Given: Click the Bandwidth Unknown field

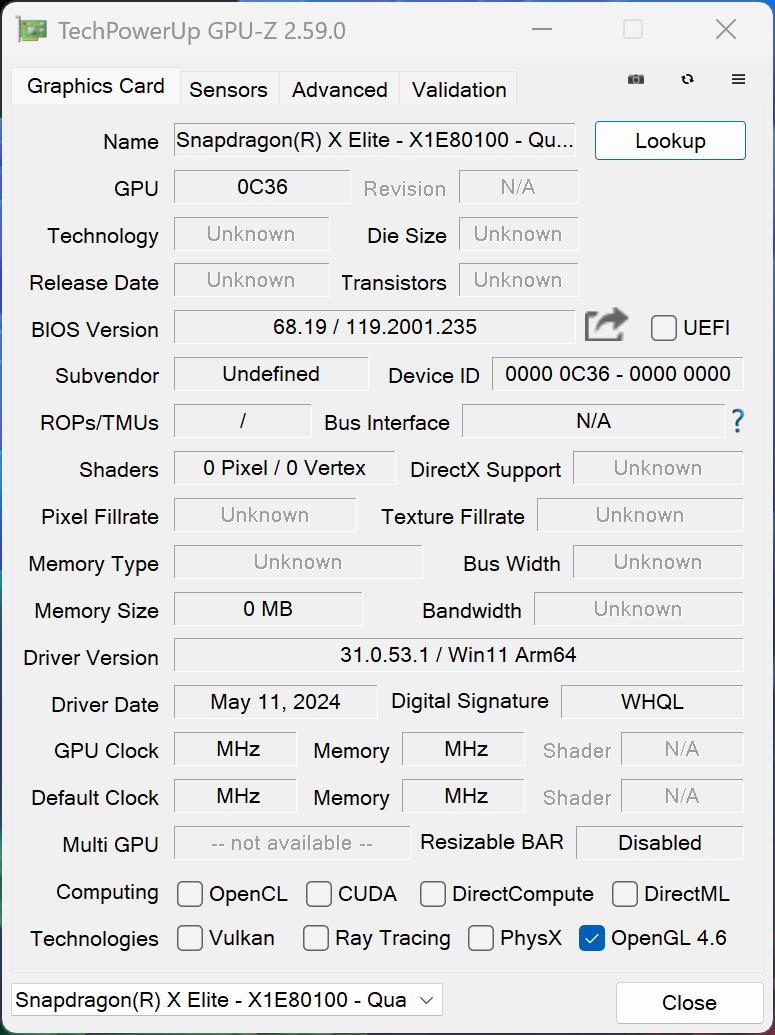Looking at the screenshot, I should [x=638, y=609].
